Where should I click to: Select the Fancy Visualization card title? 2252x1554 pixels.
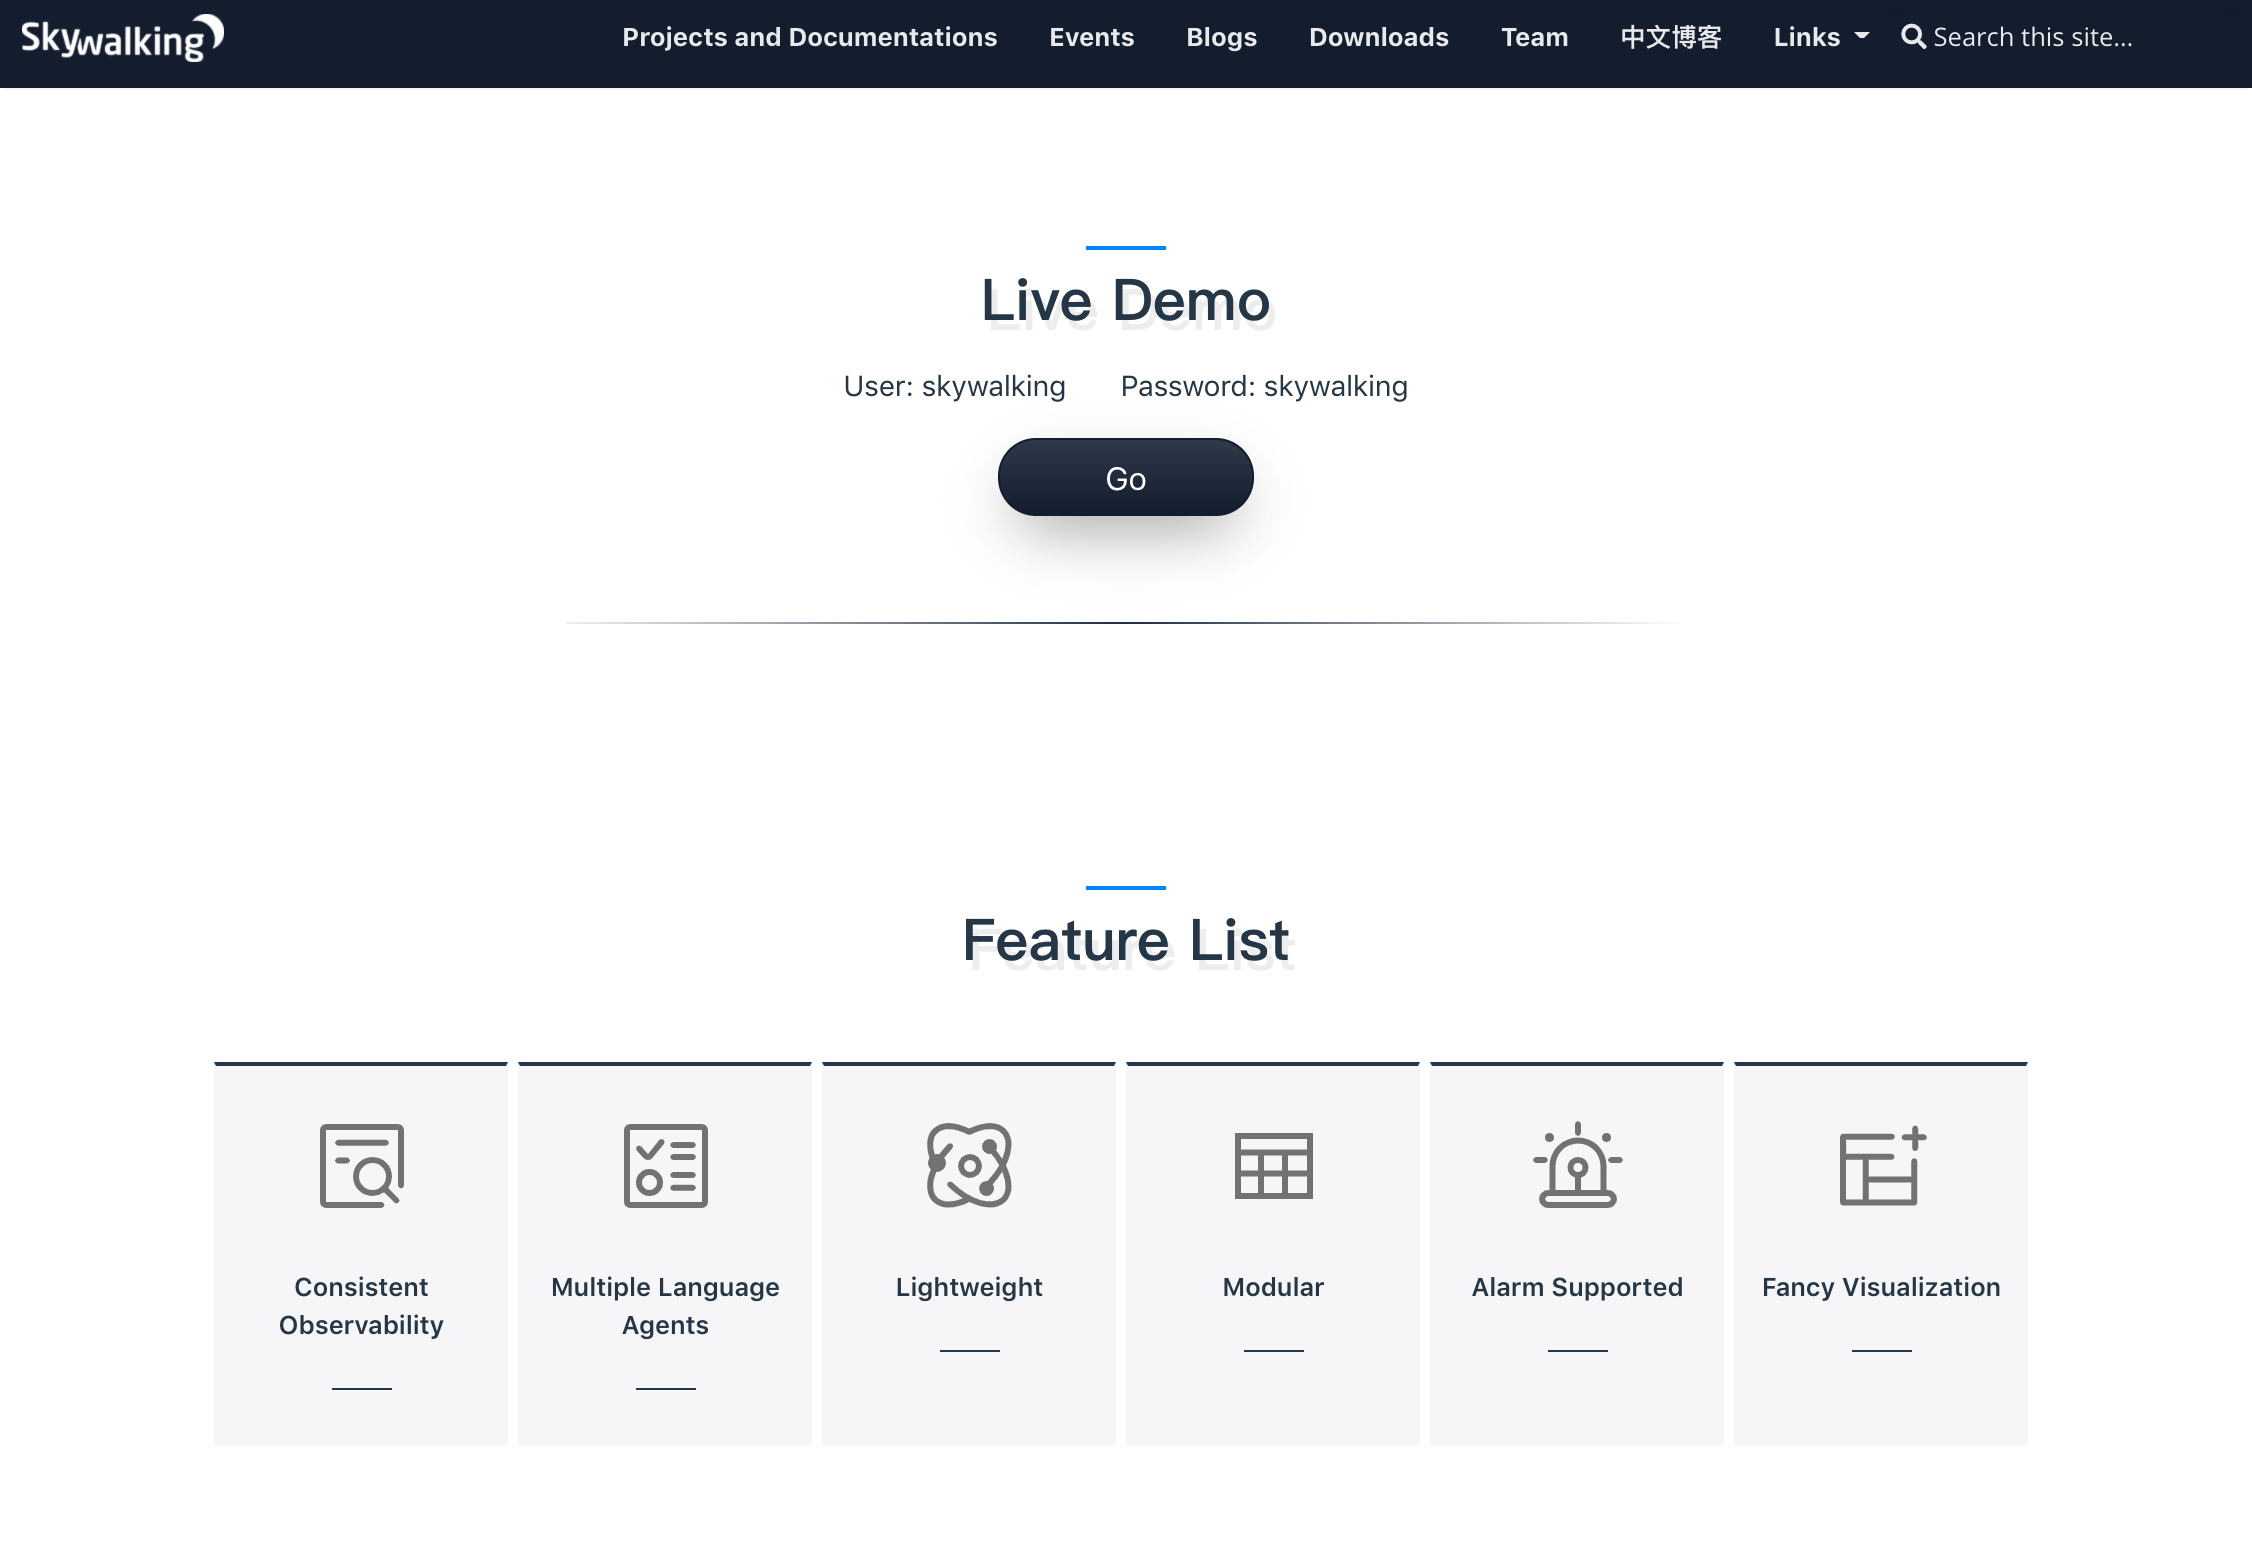pos(1881,1287)
